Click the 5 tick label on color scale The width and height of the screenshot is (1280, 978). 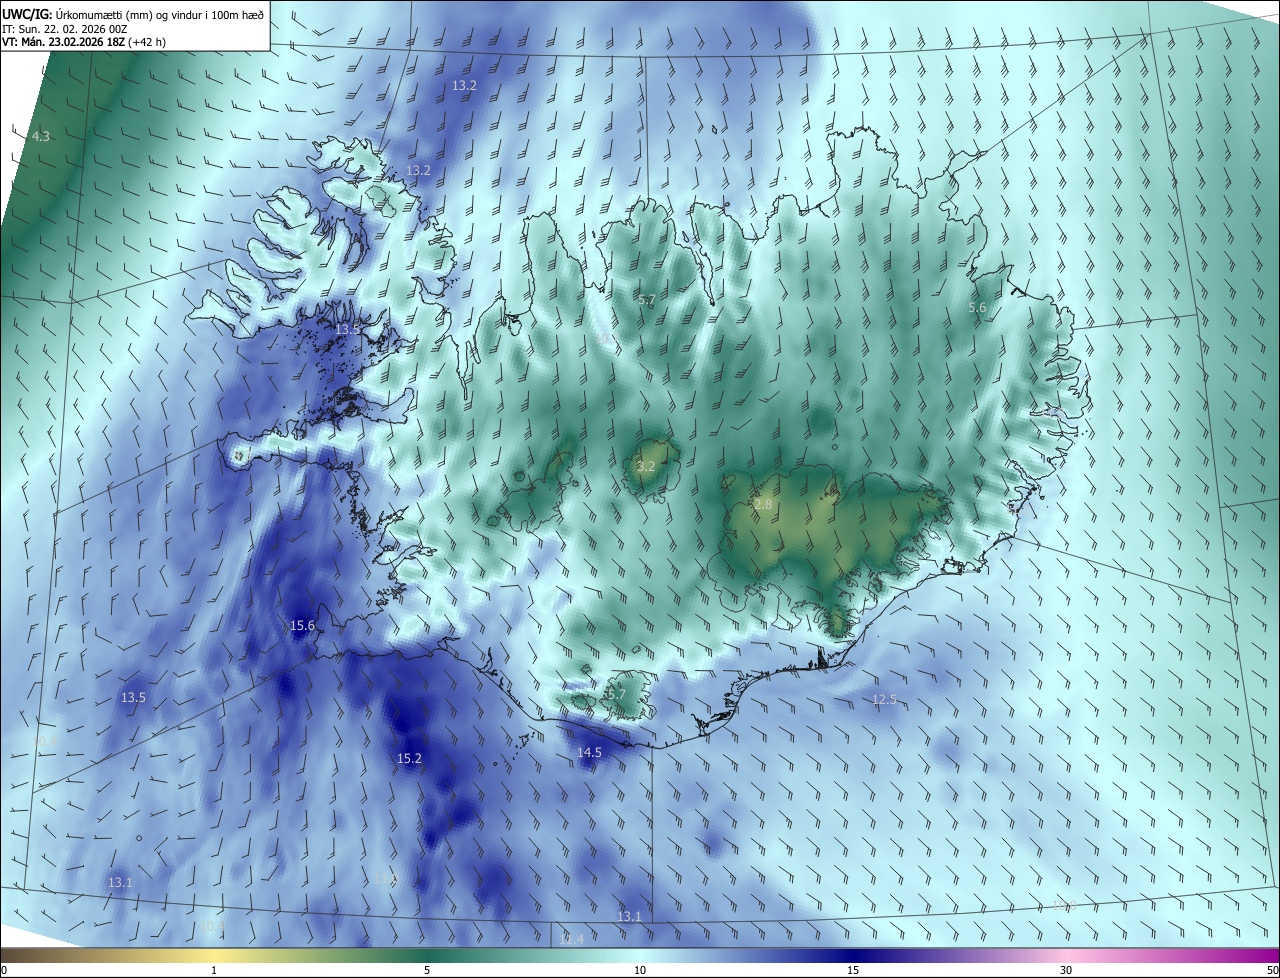[427, 970]
